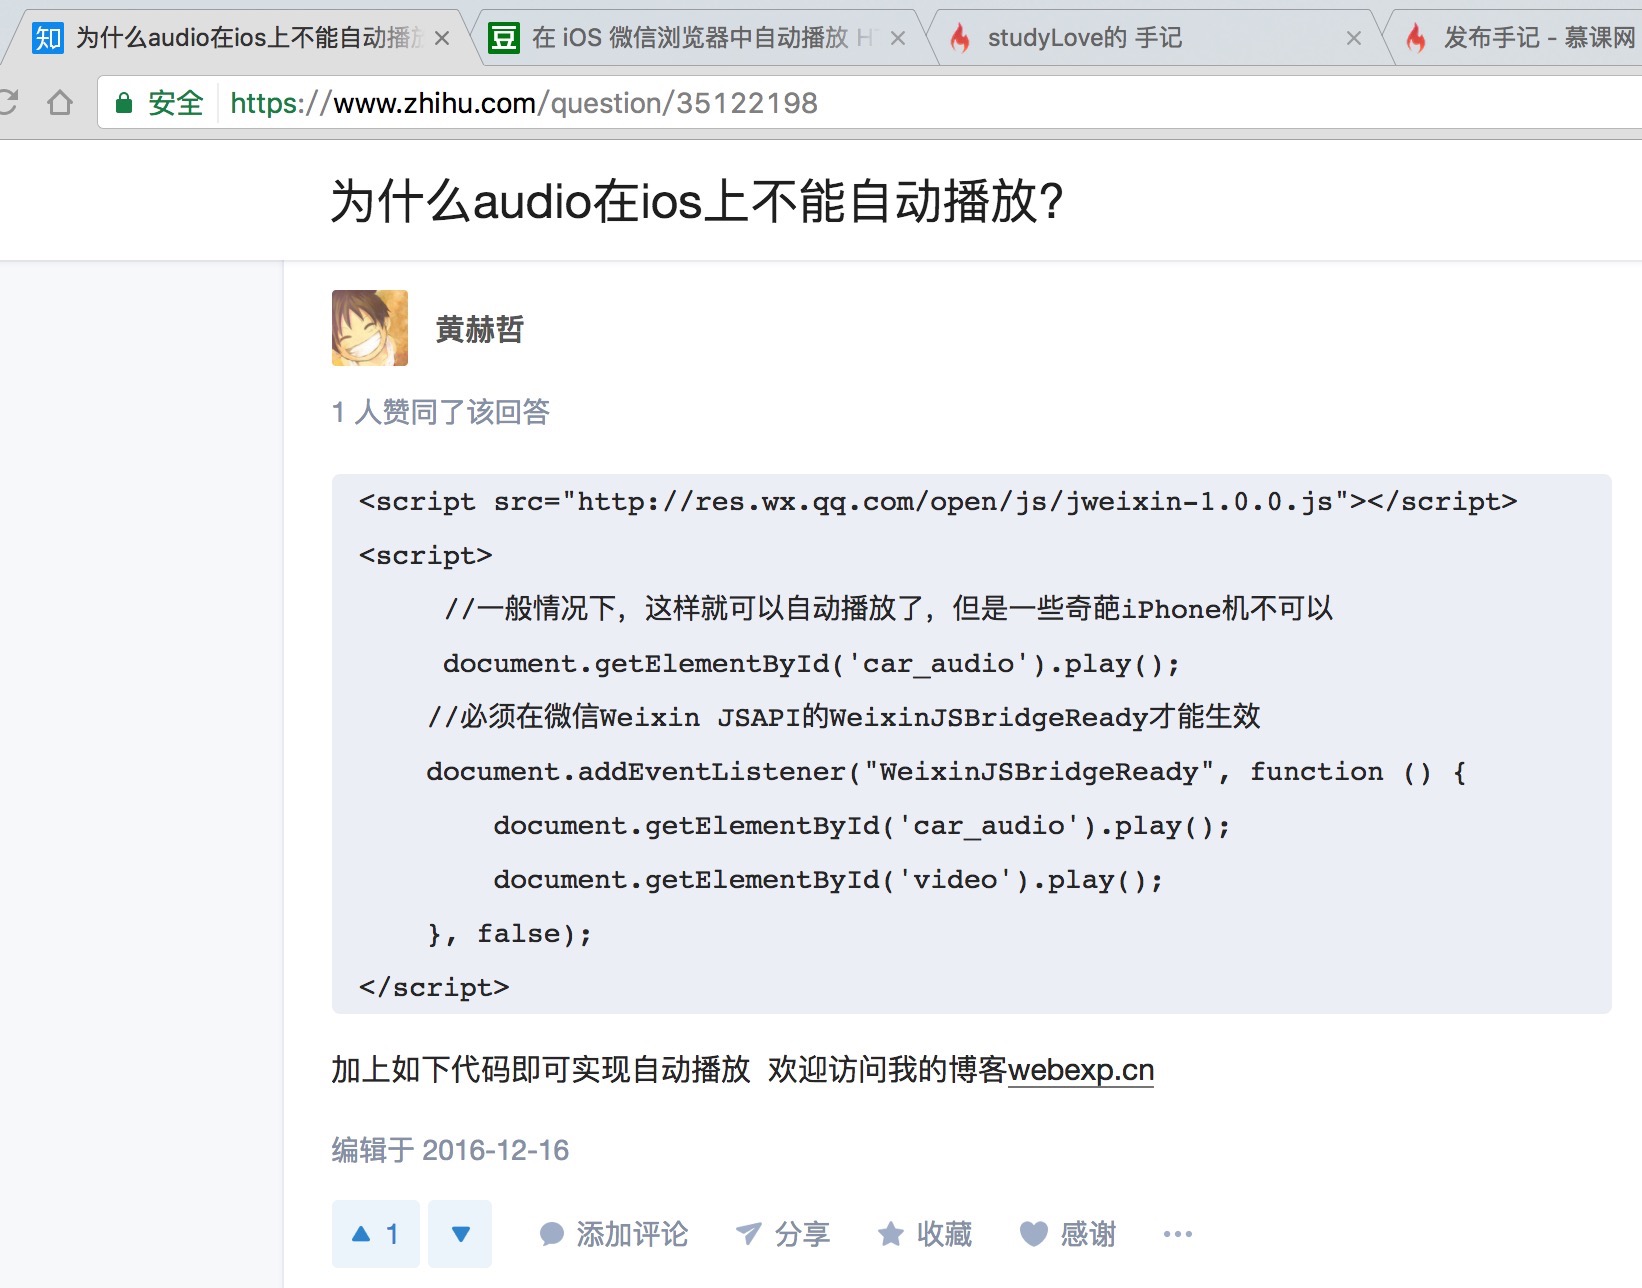Share the answer using the 分享 icon
The width and height of the screenshot is (1642, 1288).
(750, 1234)
